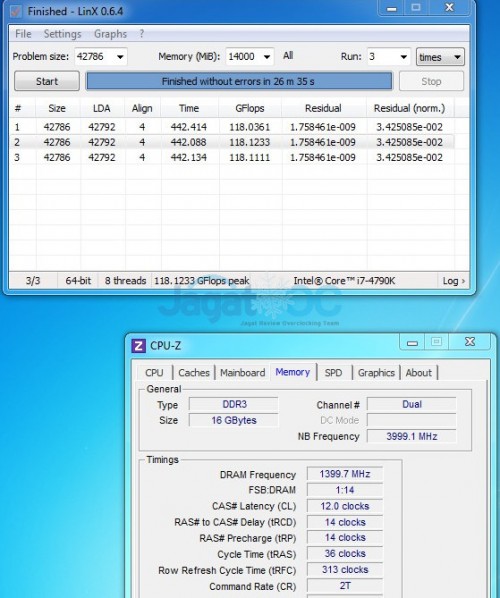500x598 pixels.
Task: Click the LinX title bar app icon
Action: [15, 11]
